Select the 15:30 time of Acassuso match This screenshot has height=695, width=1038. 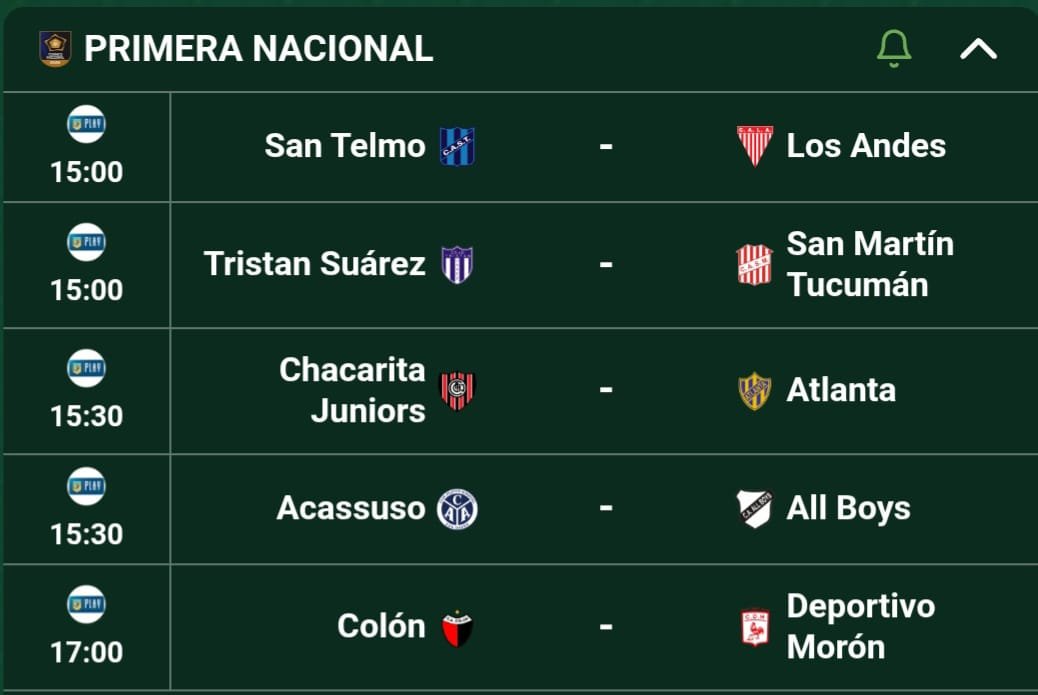point(87,534)
